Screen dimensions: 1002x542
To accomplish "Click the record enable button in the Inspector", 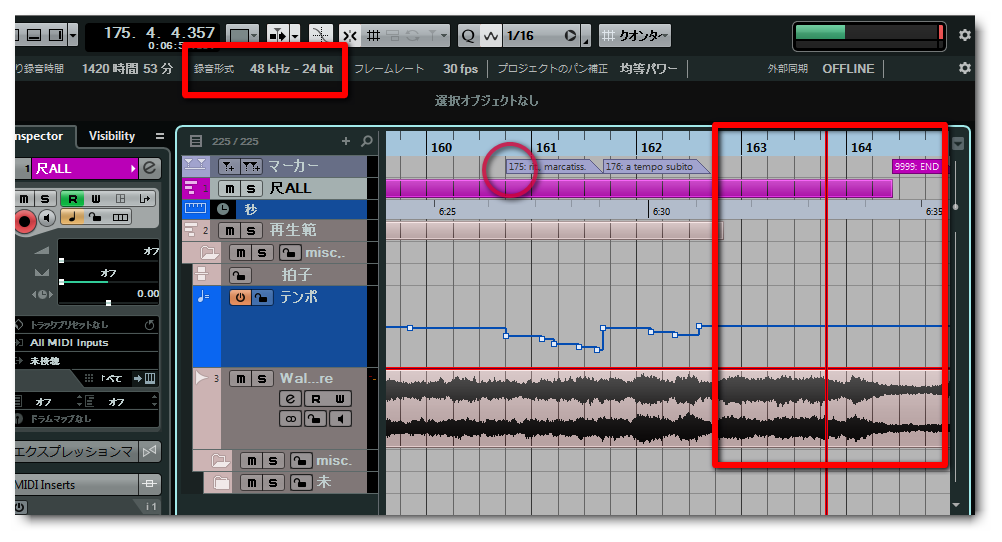I will (25, 221).
